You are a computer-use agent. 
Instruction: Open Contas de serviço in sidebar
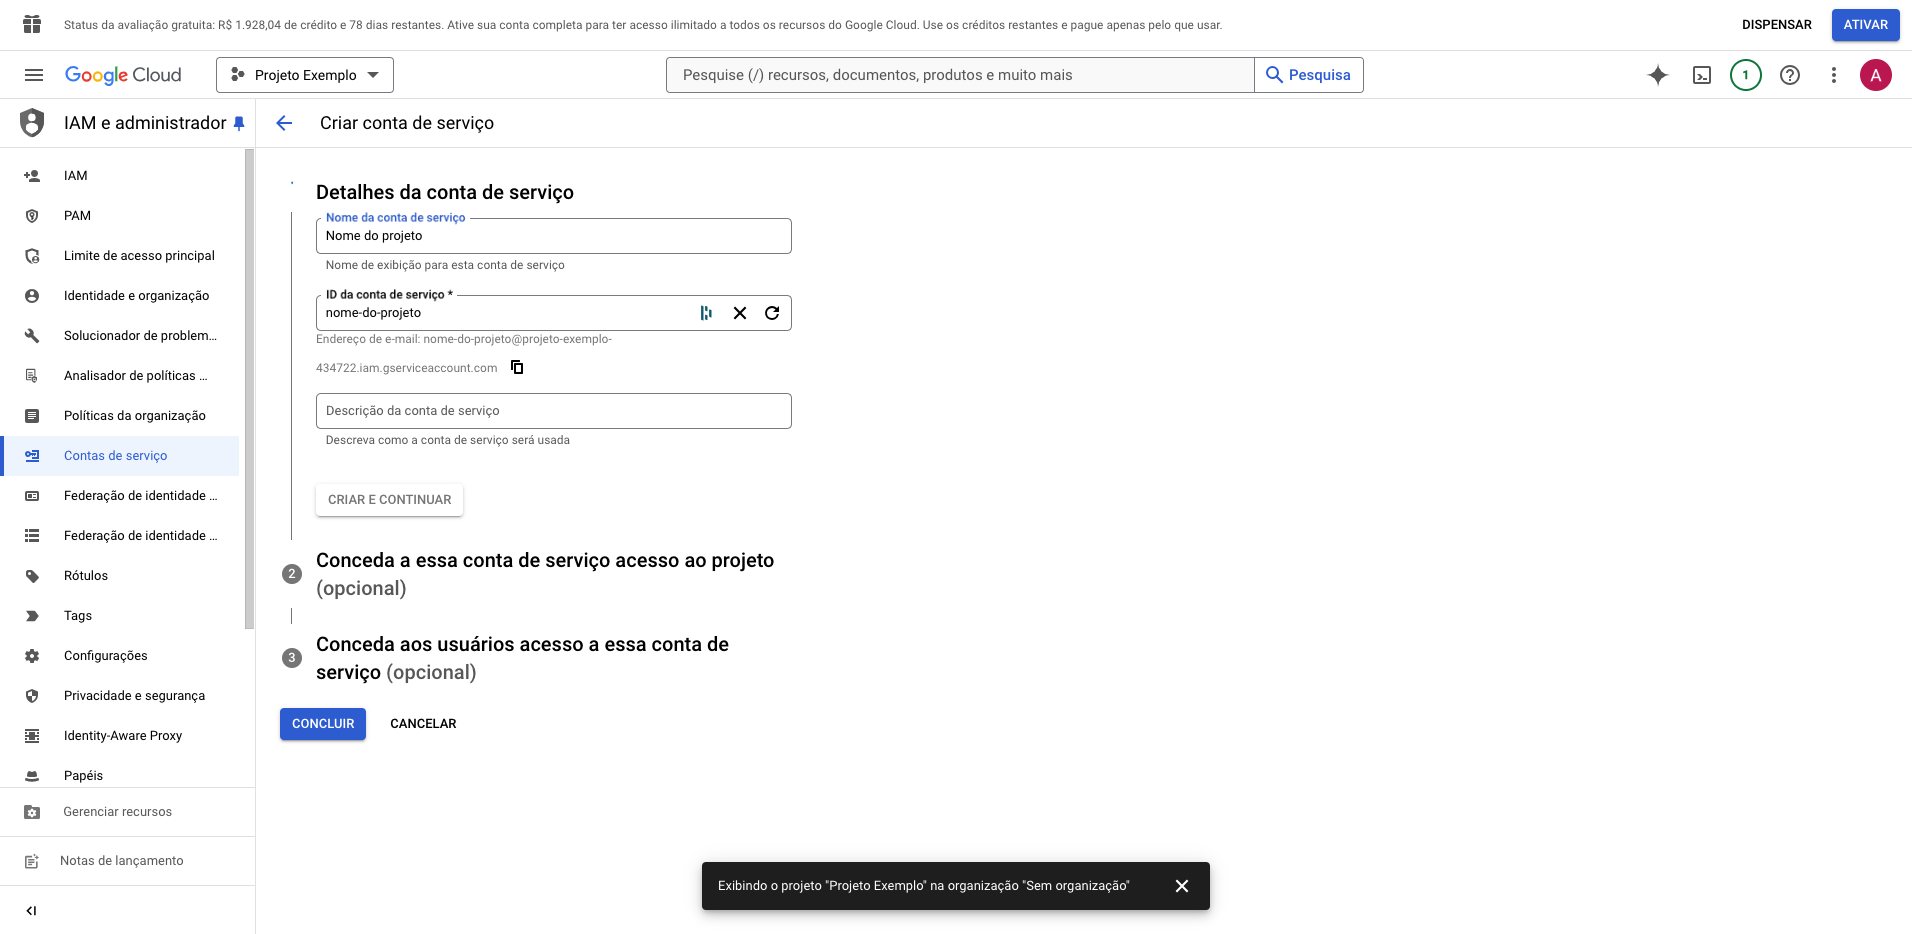(115, 456)
